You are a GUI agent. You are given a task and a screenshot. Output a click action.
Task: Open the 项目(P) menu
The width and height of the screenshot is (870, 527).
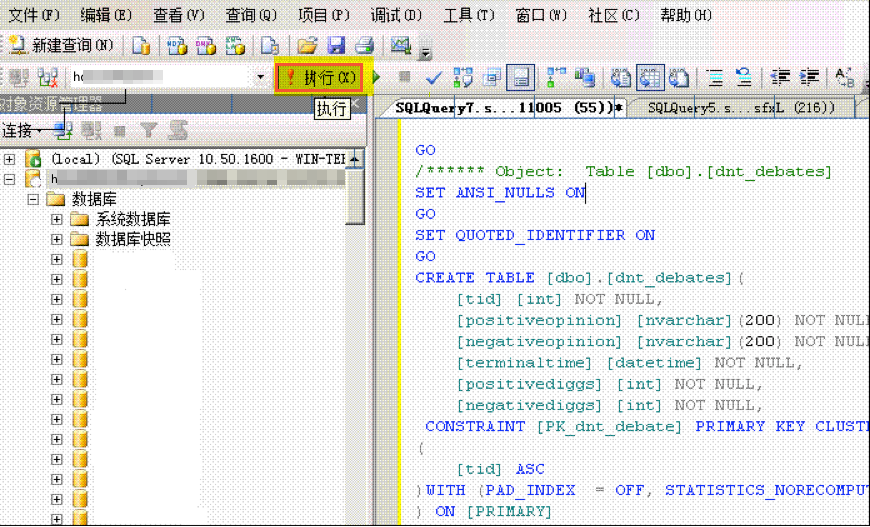(x=323, y=15)
